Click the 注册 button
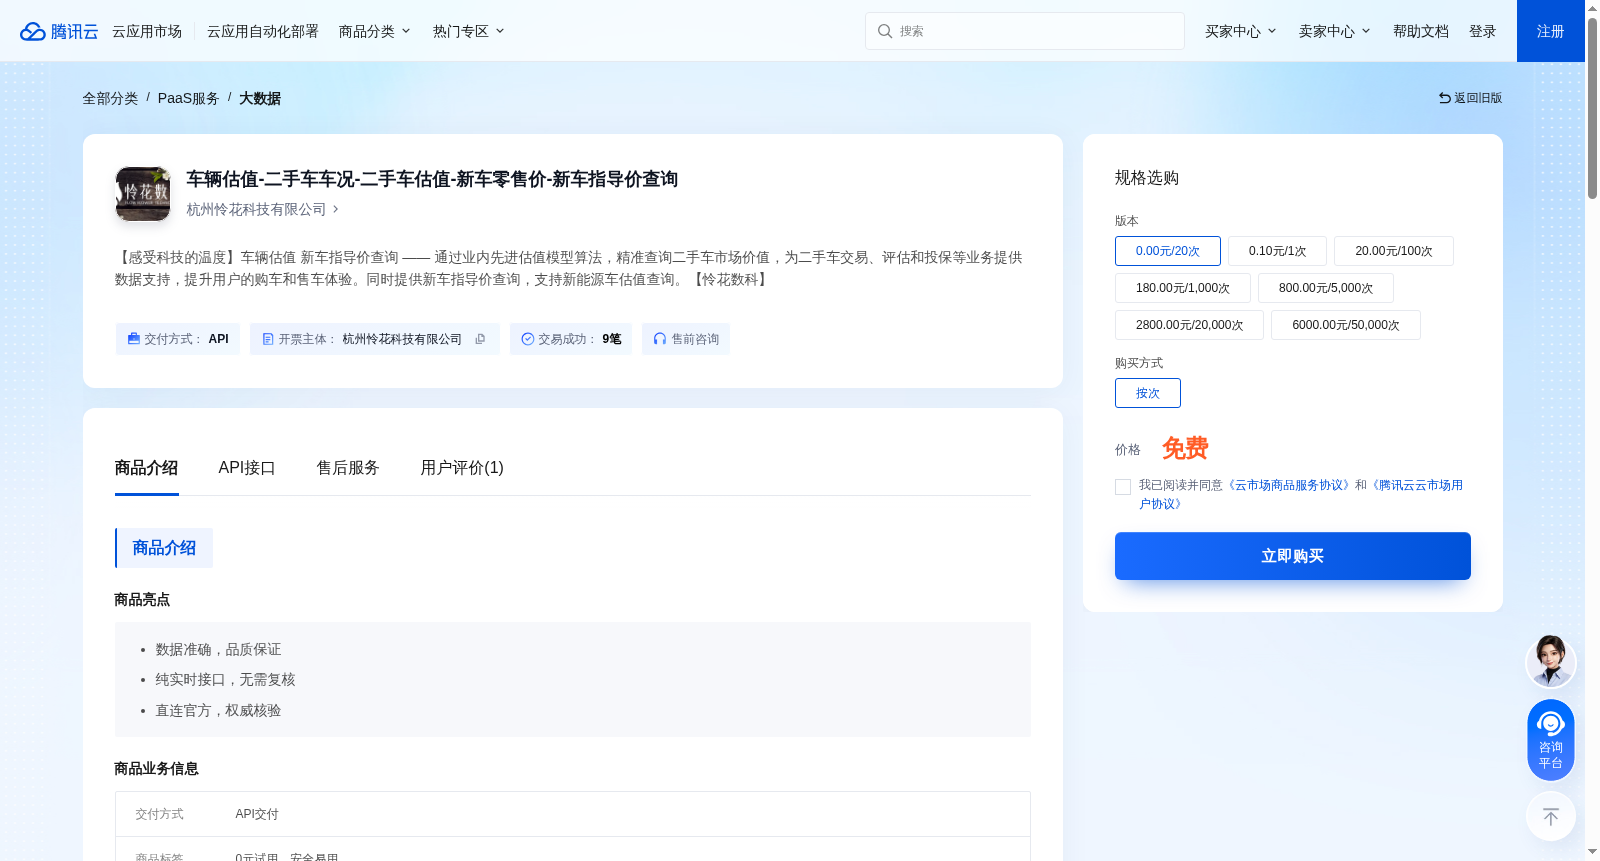Image resolution: width=1600 pixels, height=861 pixels. 1551,31
